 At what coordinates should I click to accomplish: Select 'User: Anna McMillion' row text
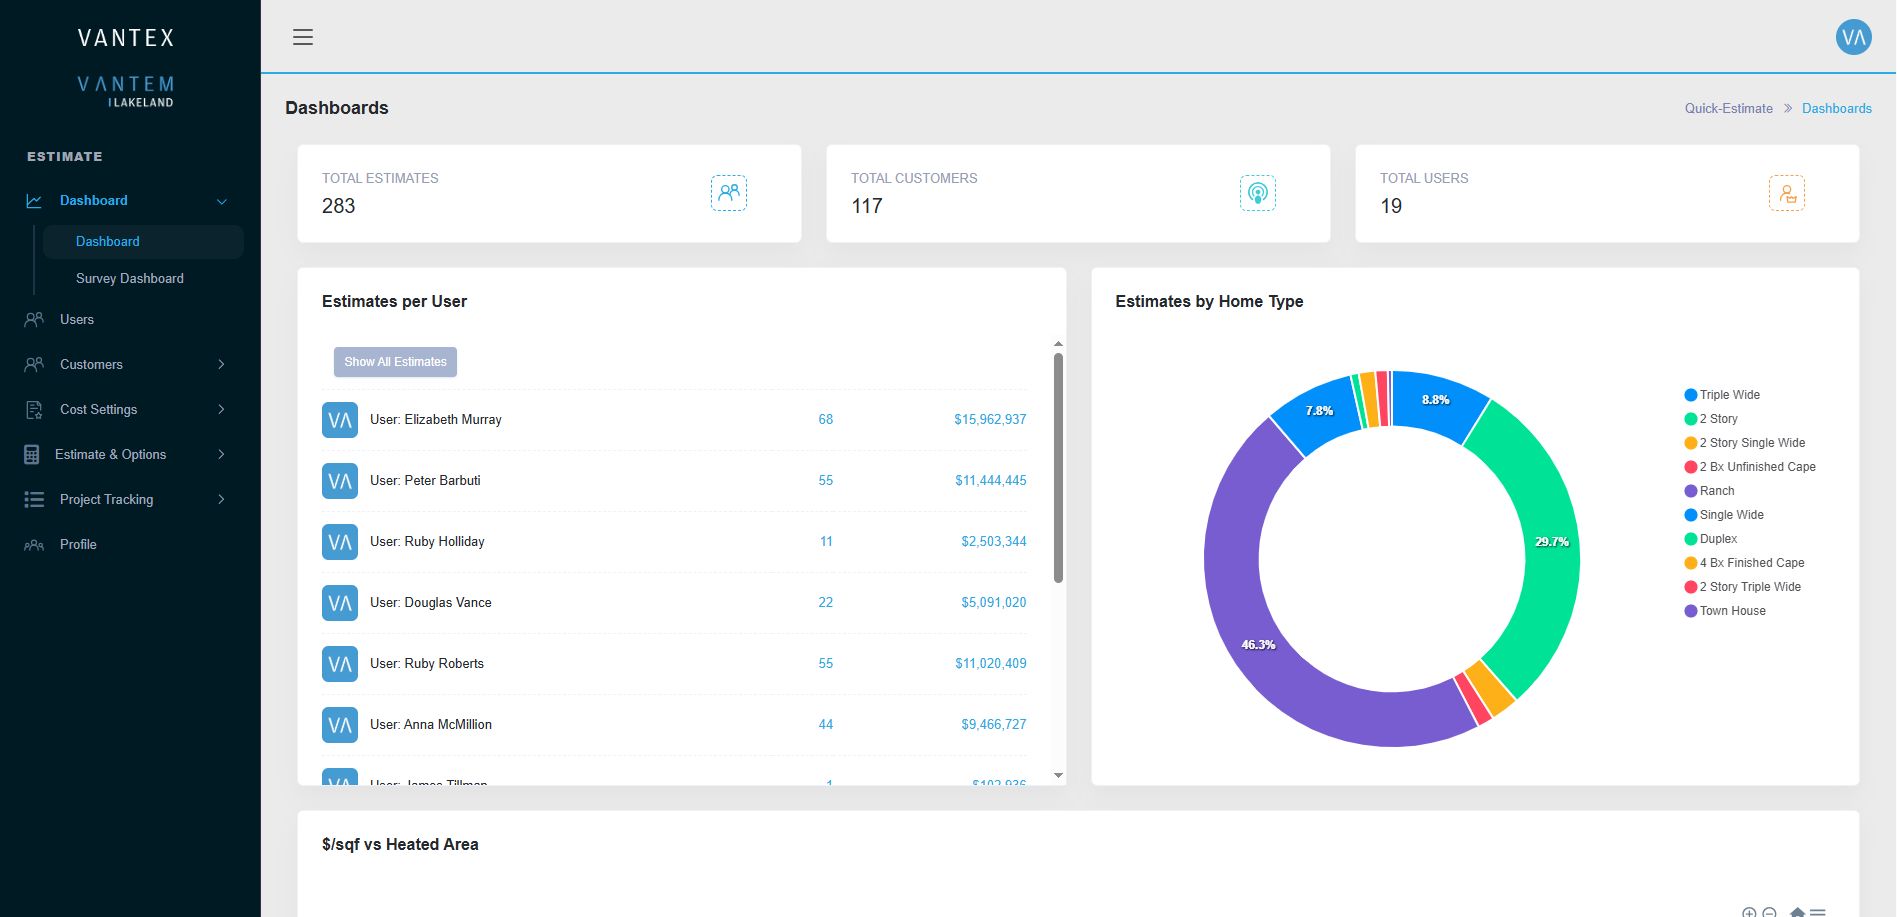[x=431, y=725]
